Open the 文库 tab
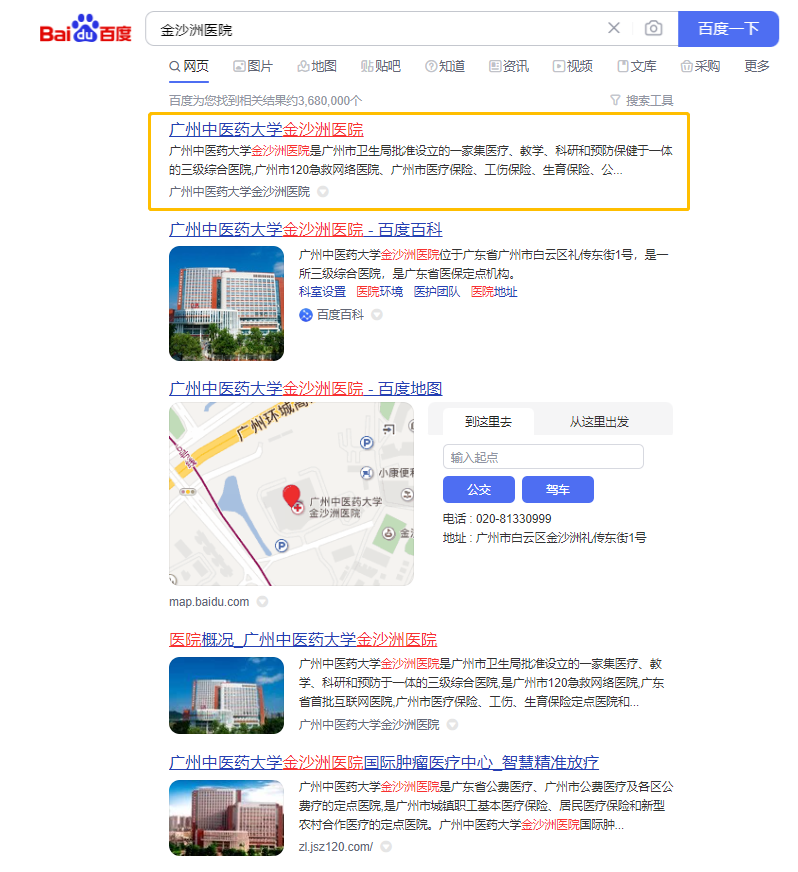The height and width of the screenshot is (872, 798). pyautogui.click(x=637, y=66)
